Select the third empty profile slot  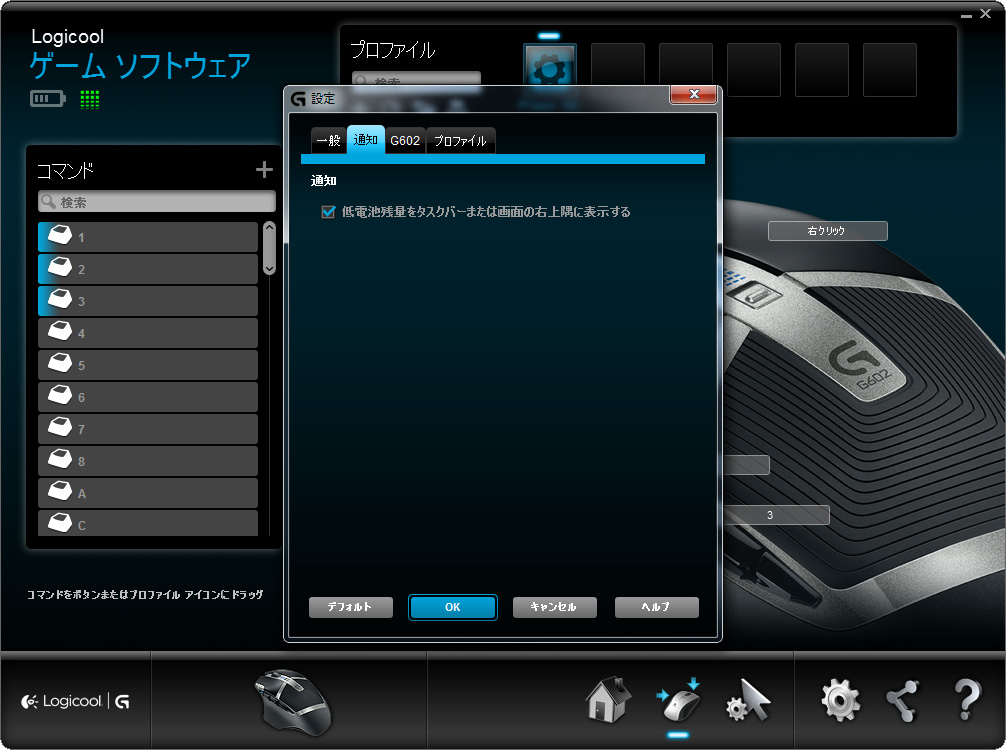coord(754,70)
